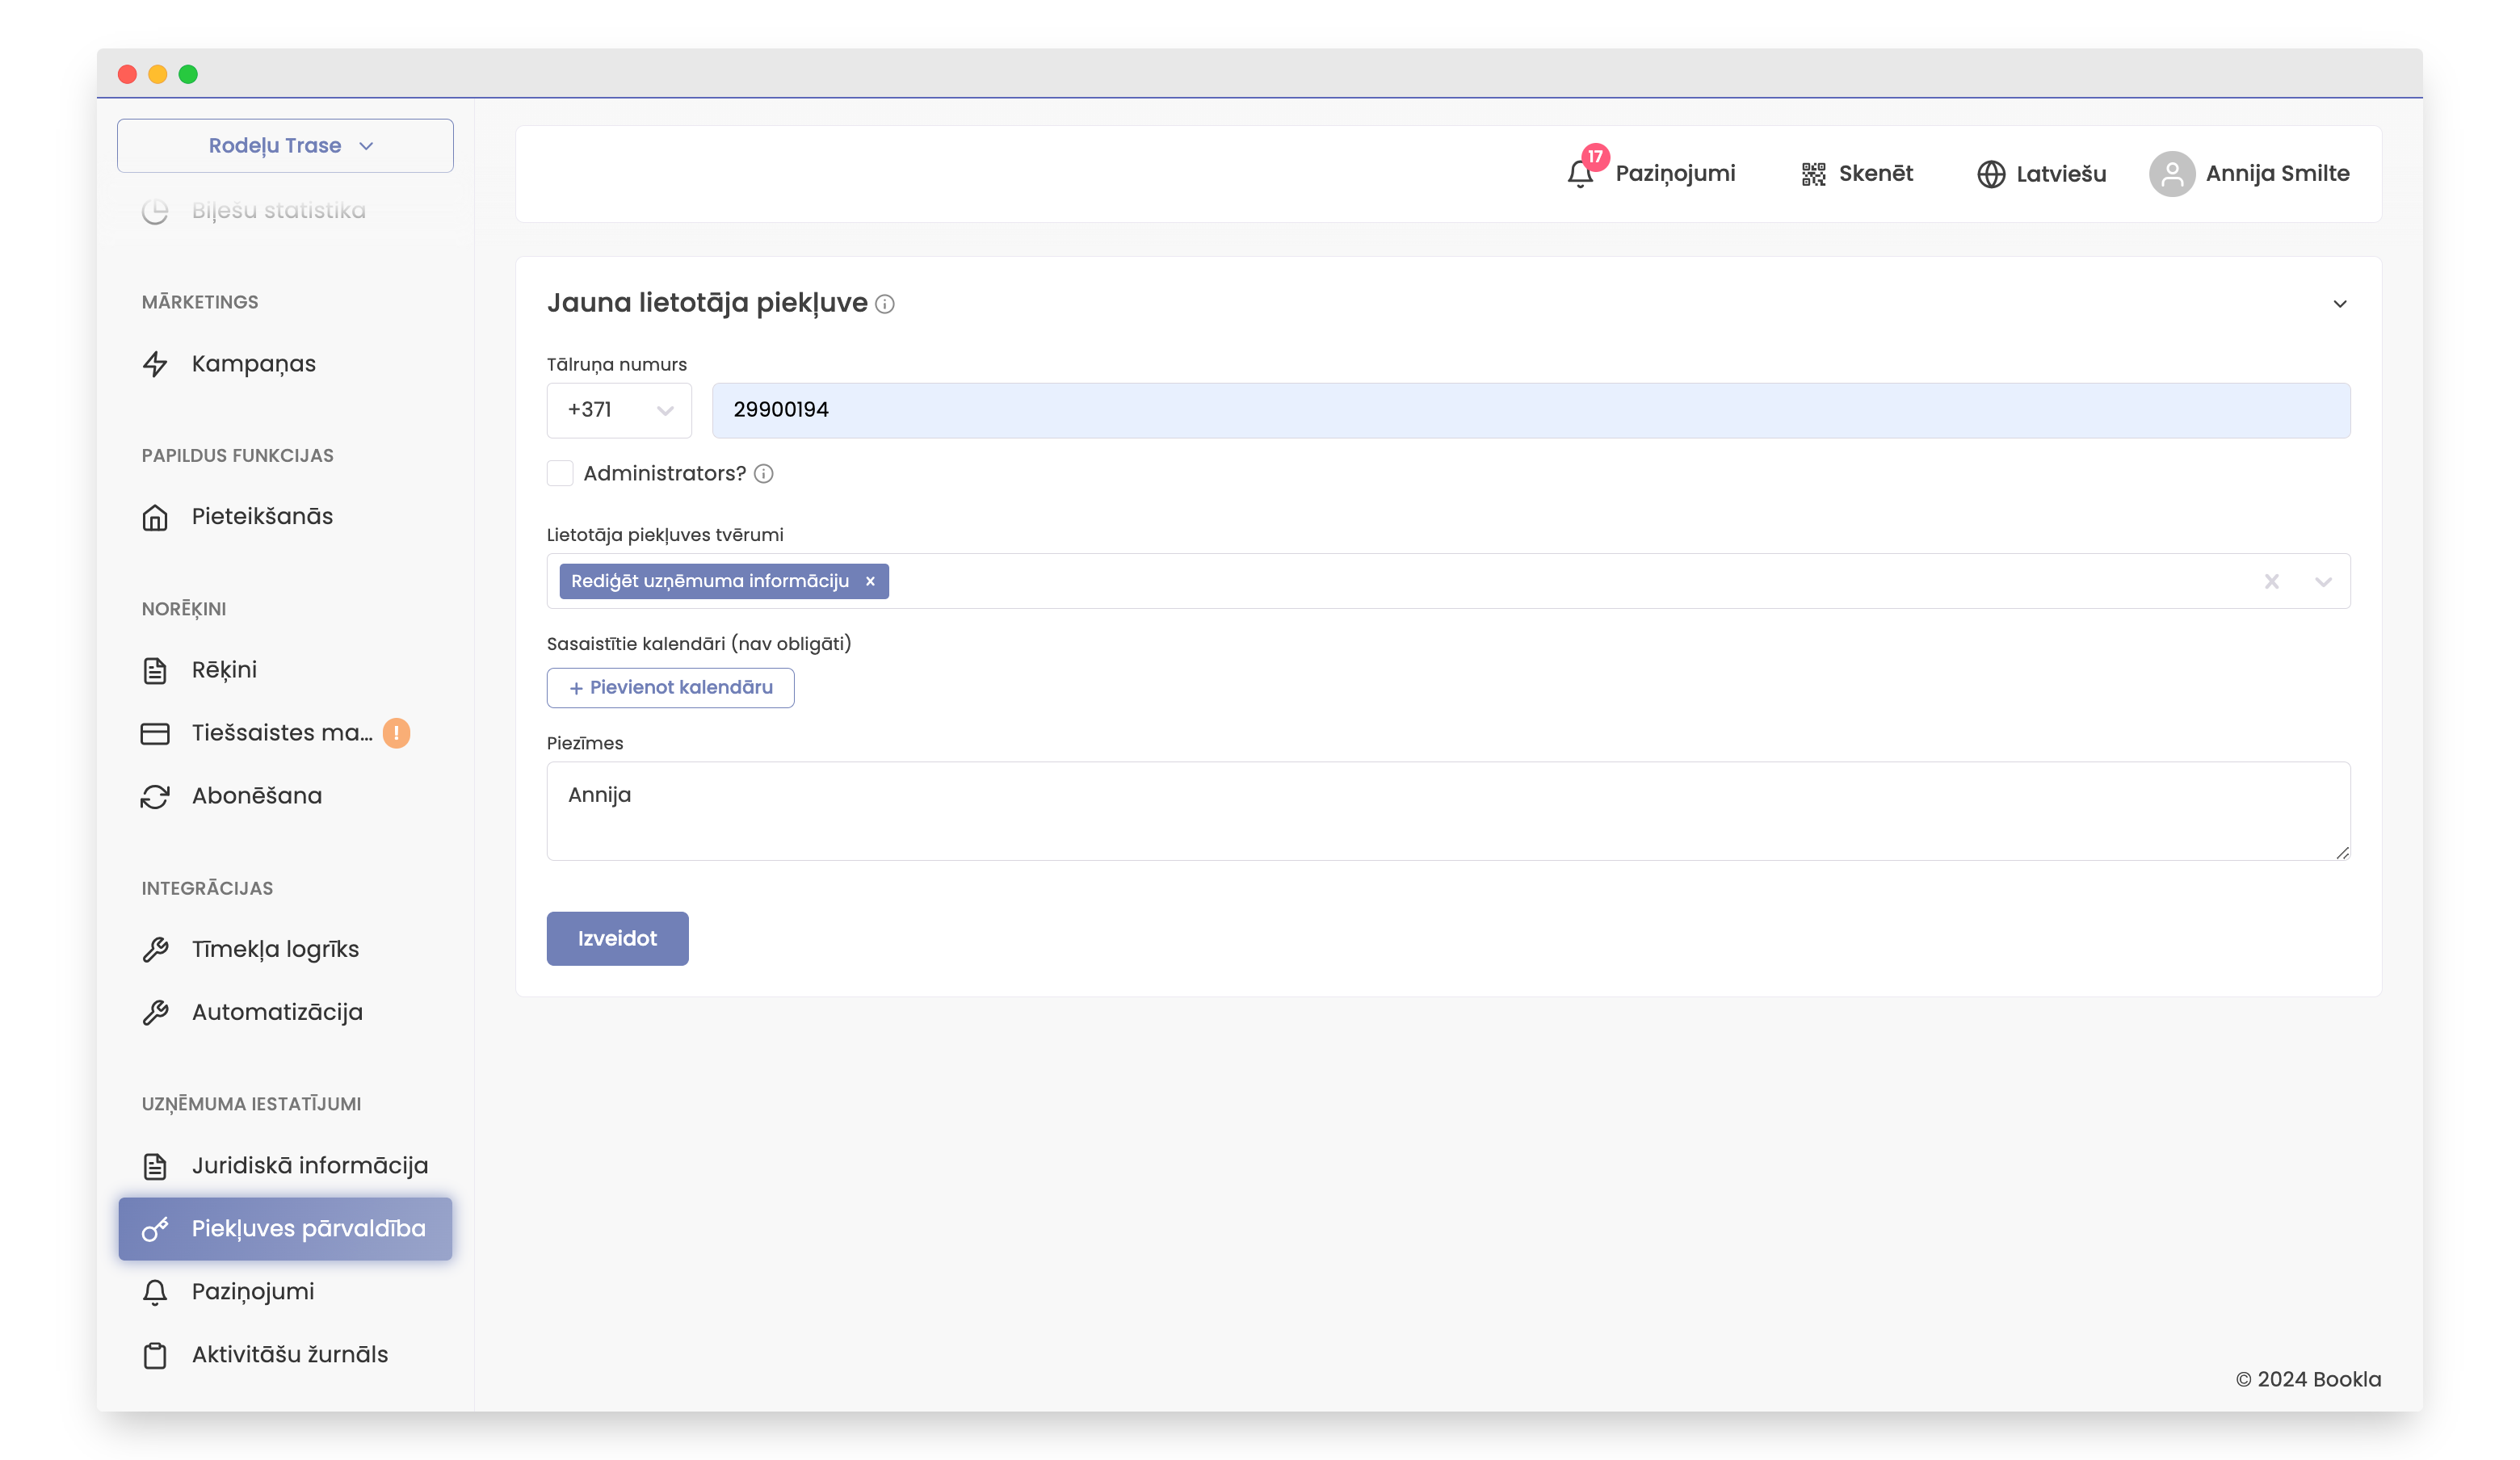Click the QR code Skenēt icon
Image resolution: width=2520 pixels, height=1460 pixels.
[x=1813, y=174]
